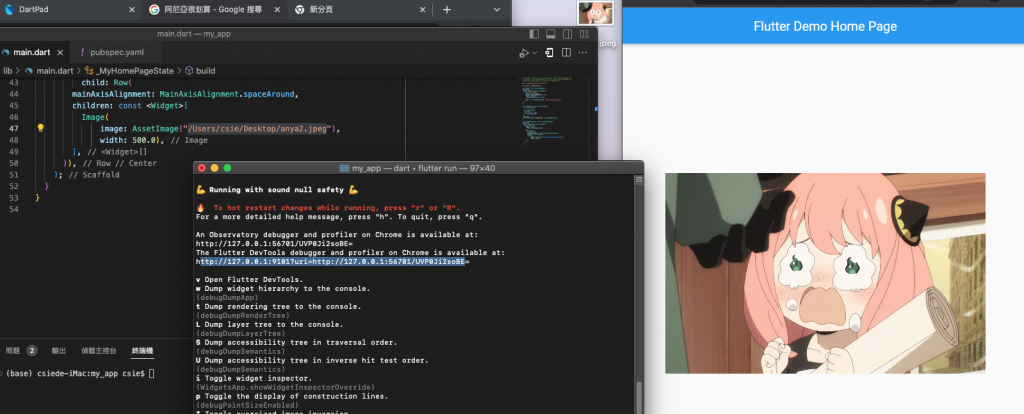Open the 問題 panel tab

13,351
